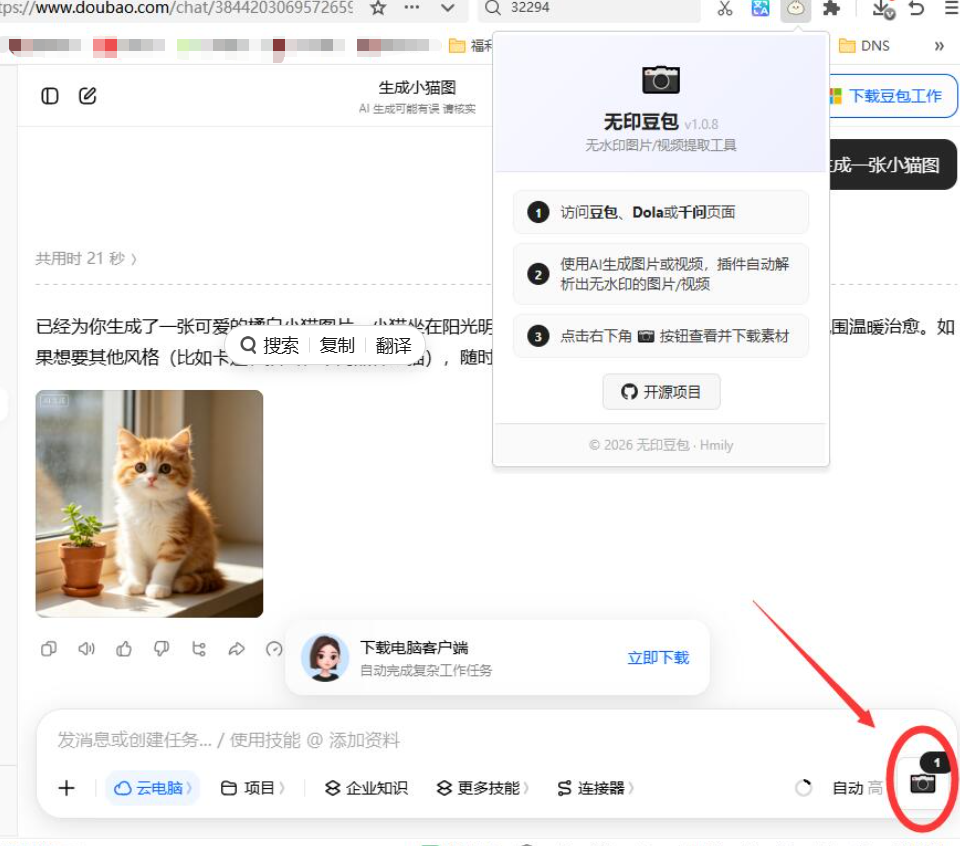The image size is (960, 846).
Task: Click the undo arrow toolbar icon
Action: (x=917, y=8)
